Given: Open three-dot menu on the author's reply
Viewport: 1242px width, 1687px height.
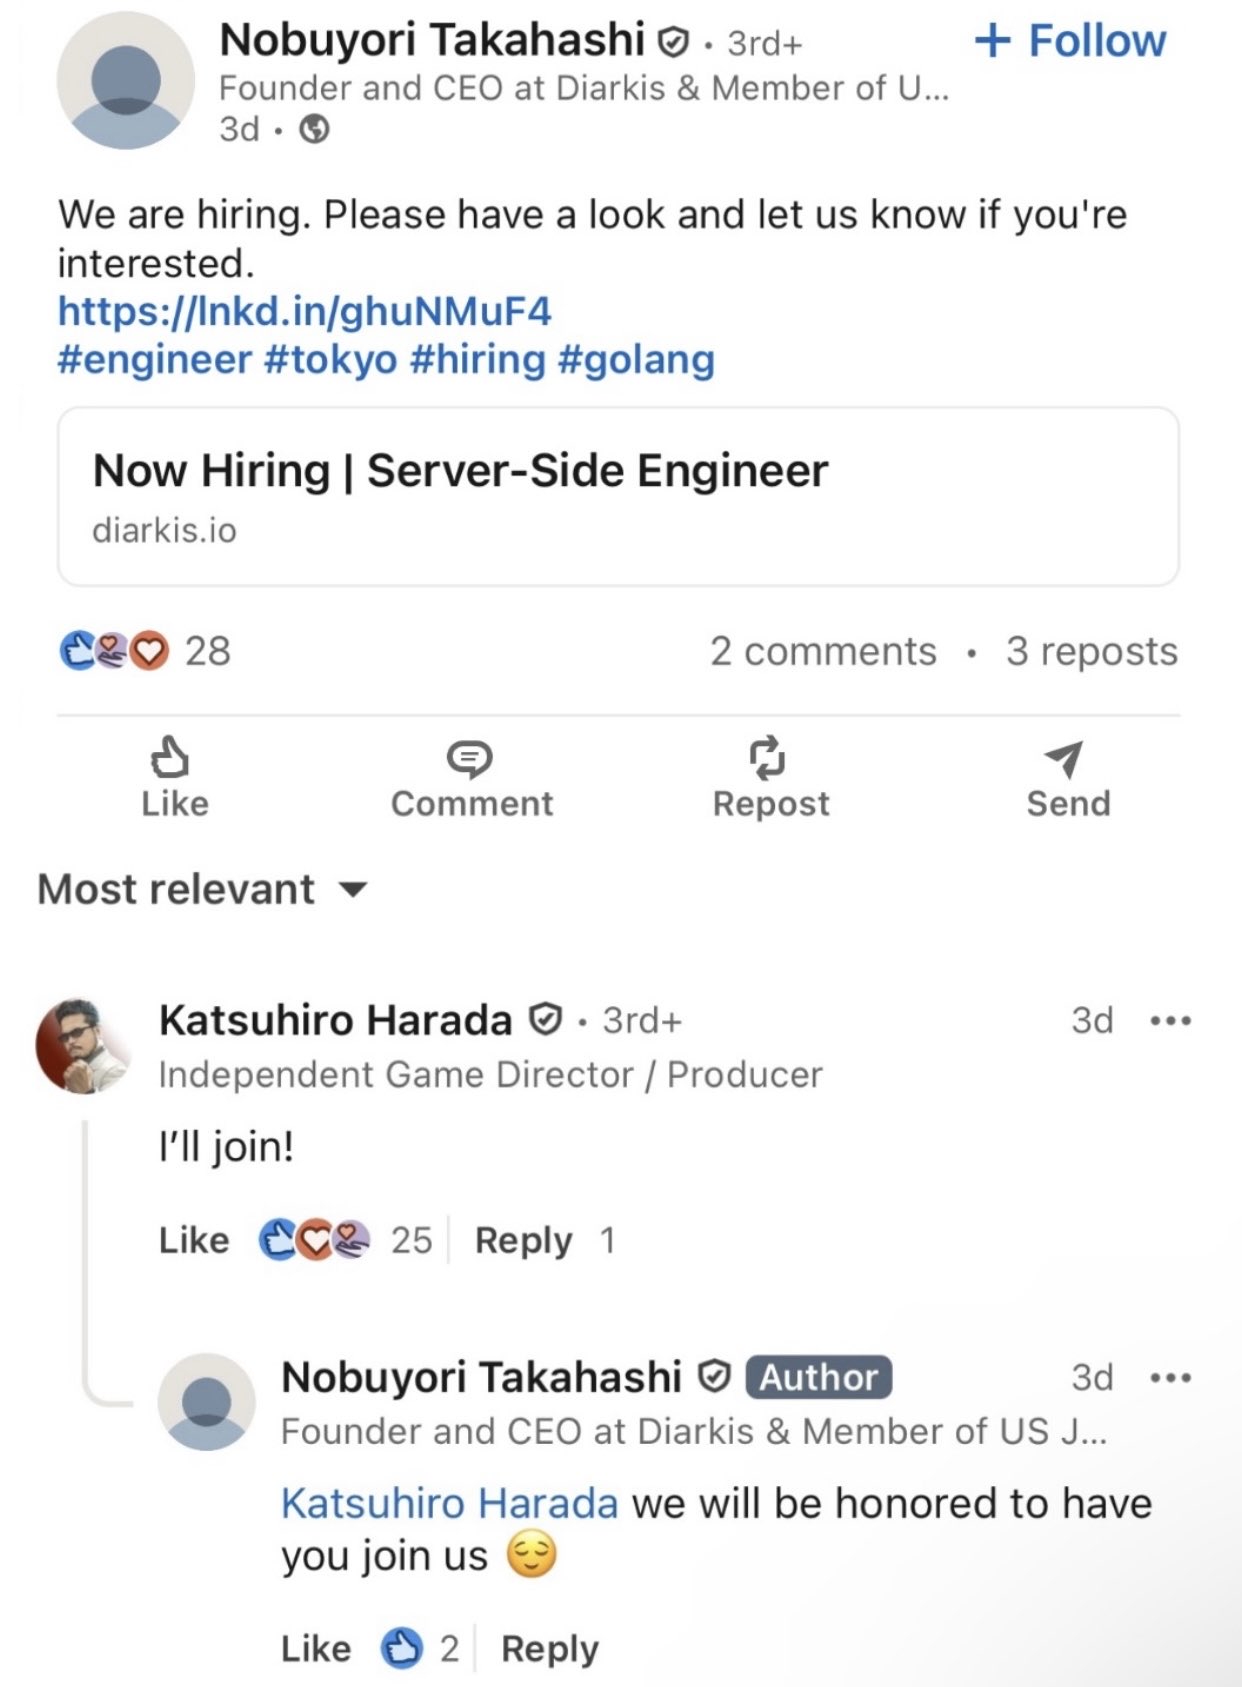Looking at the screenshot, I should [1170, 1378].
